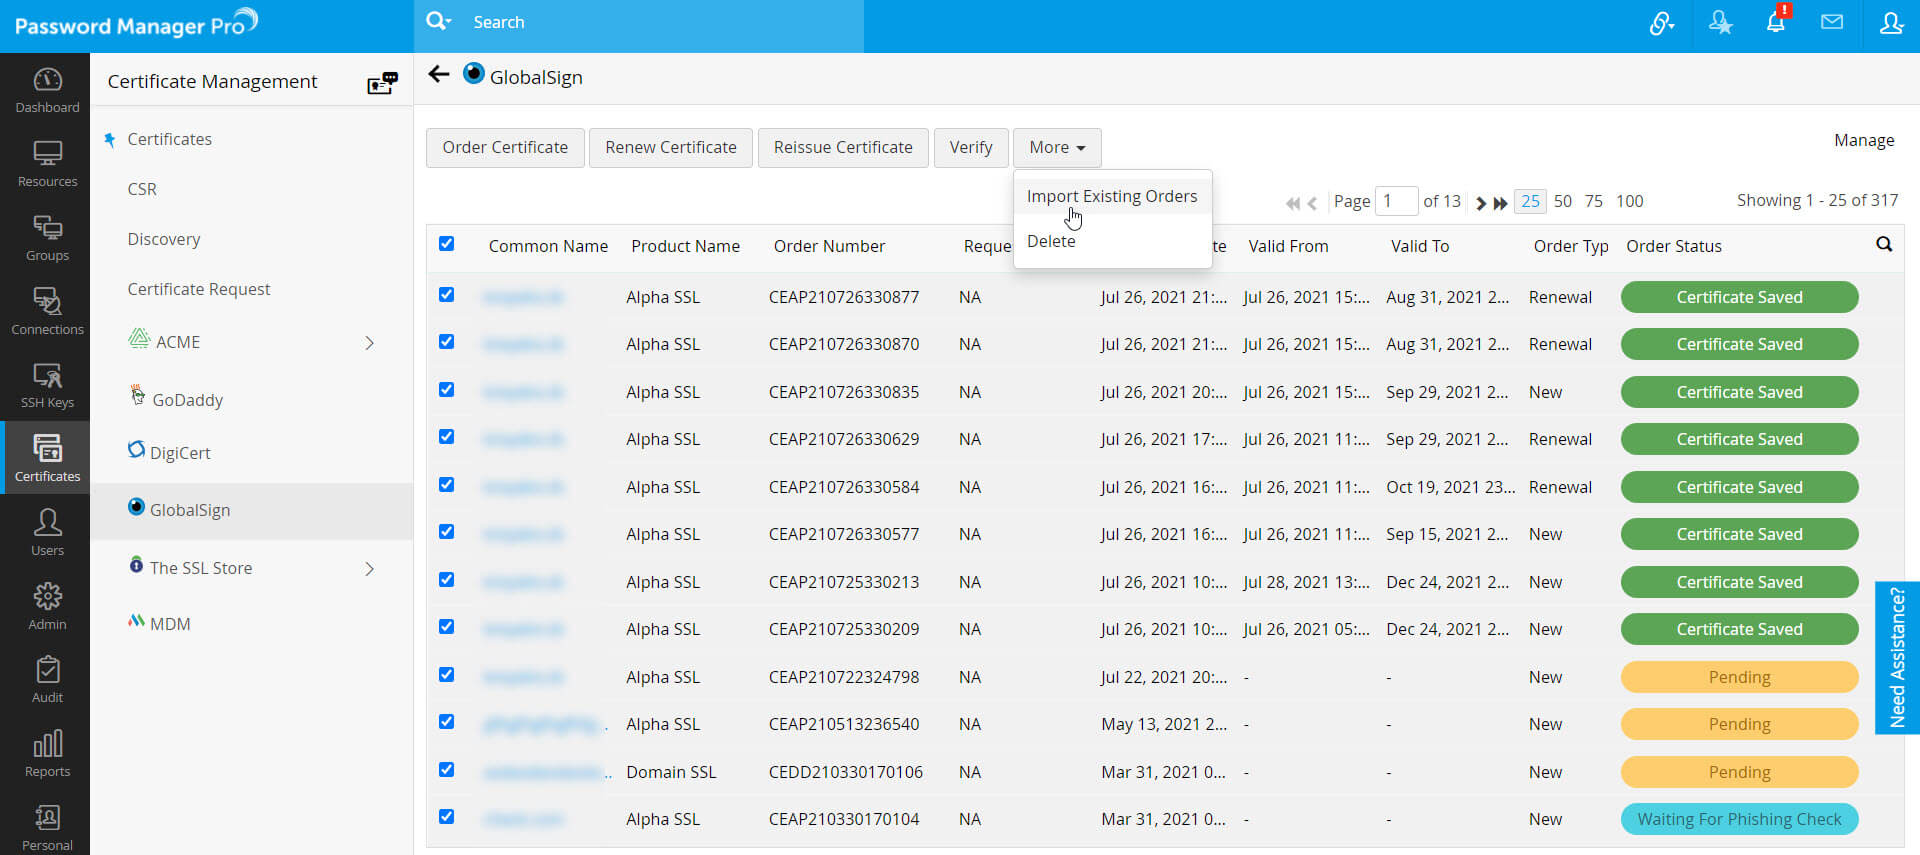Viewport: 1920px width, 855px height.
Task: Select Import Existing Orders menu option
Action: 1111,197
